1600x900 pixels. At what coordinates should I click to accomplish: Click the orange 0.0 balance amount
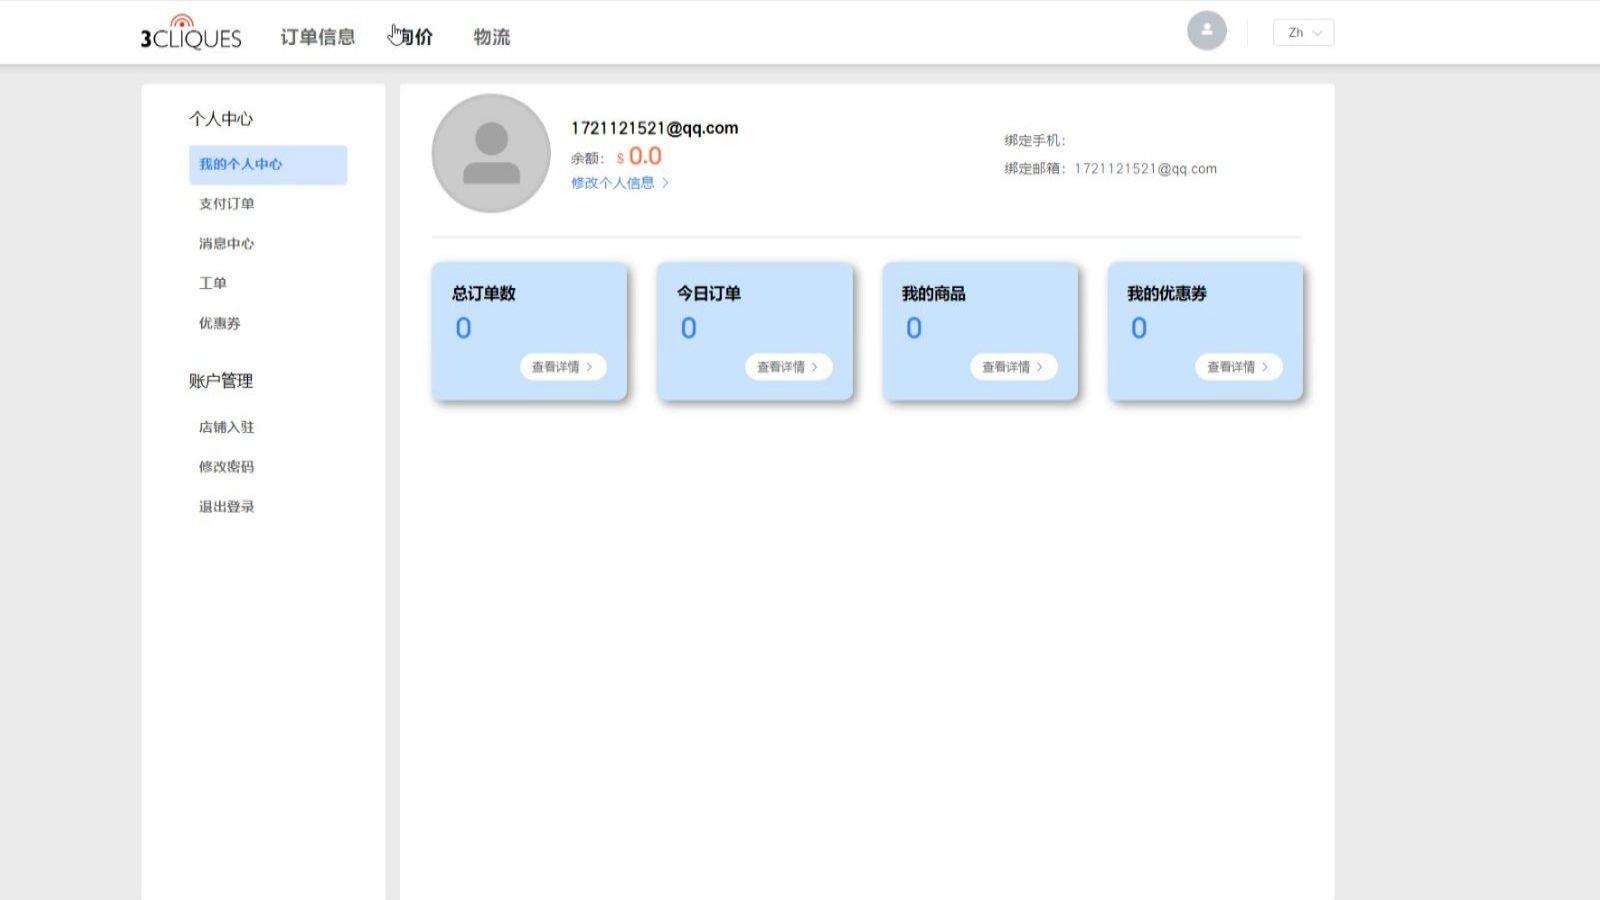(x=643, y=156)
